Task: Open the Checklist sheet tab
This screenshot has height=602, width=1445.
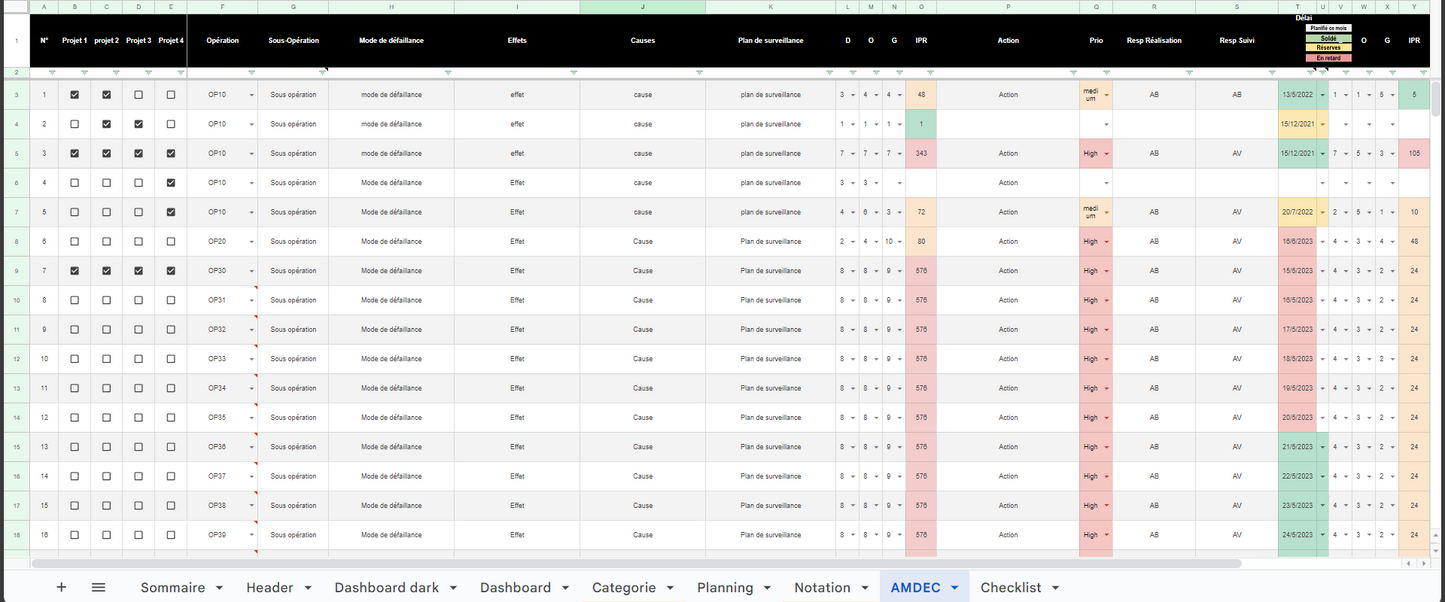Action: click(x=1010, y=587)
